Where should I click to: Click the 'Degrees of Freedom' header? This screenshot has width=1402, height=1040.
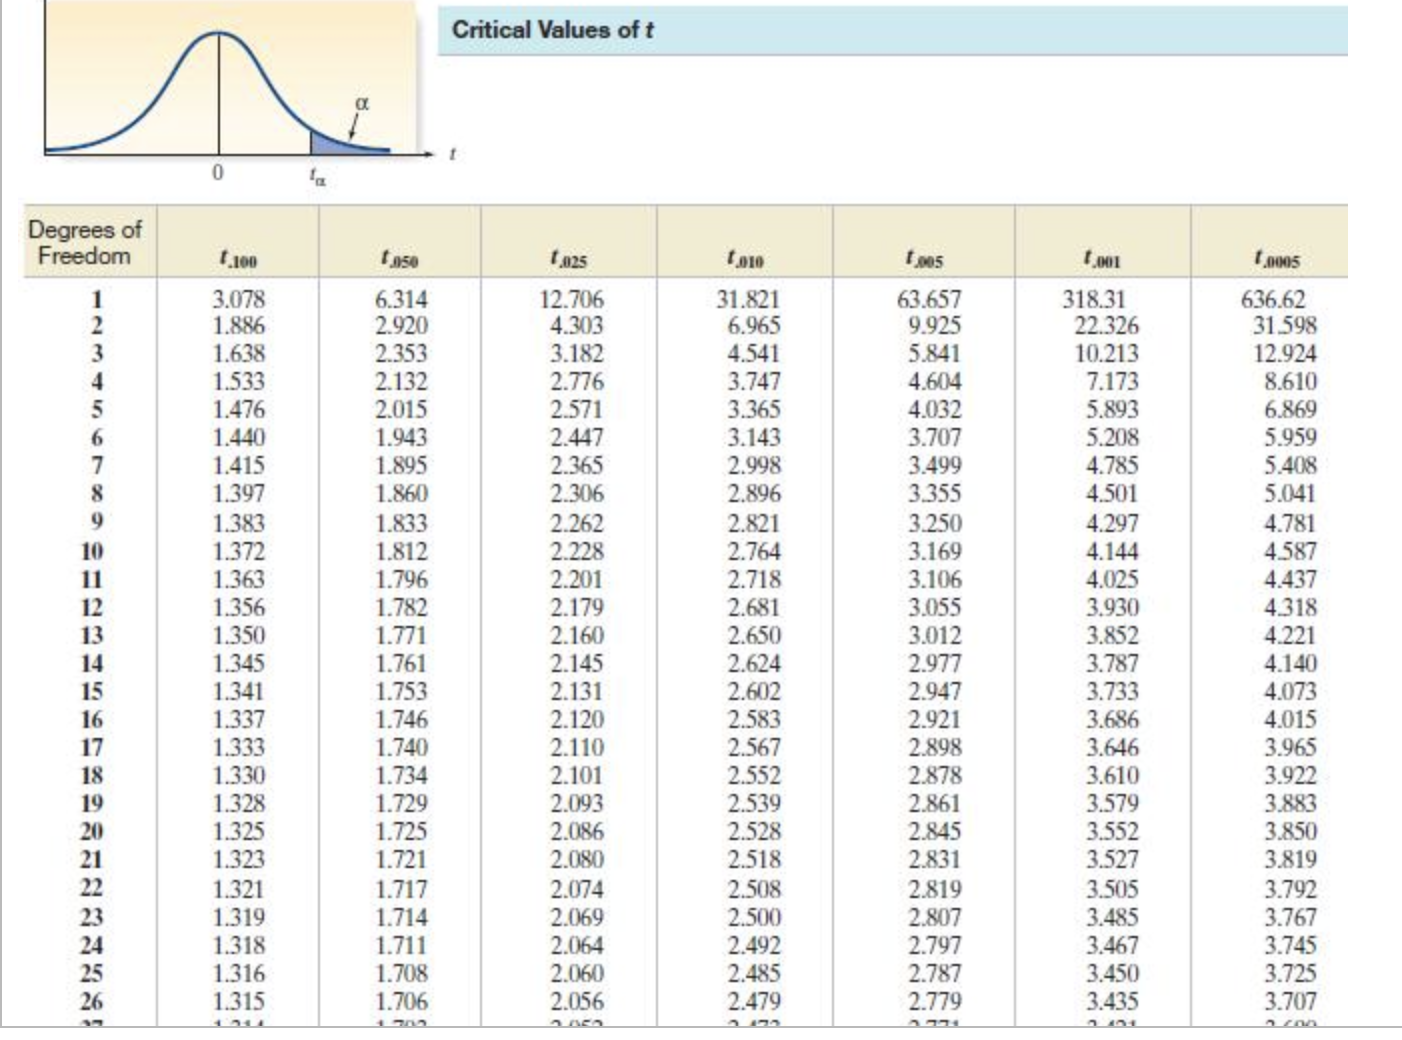[85, 242]
